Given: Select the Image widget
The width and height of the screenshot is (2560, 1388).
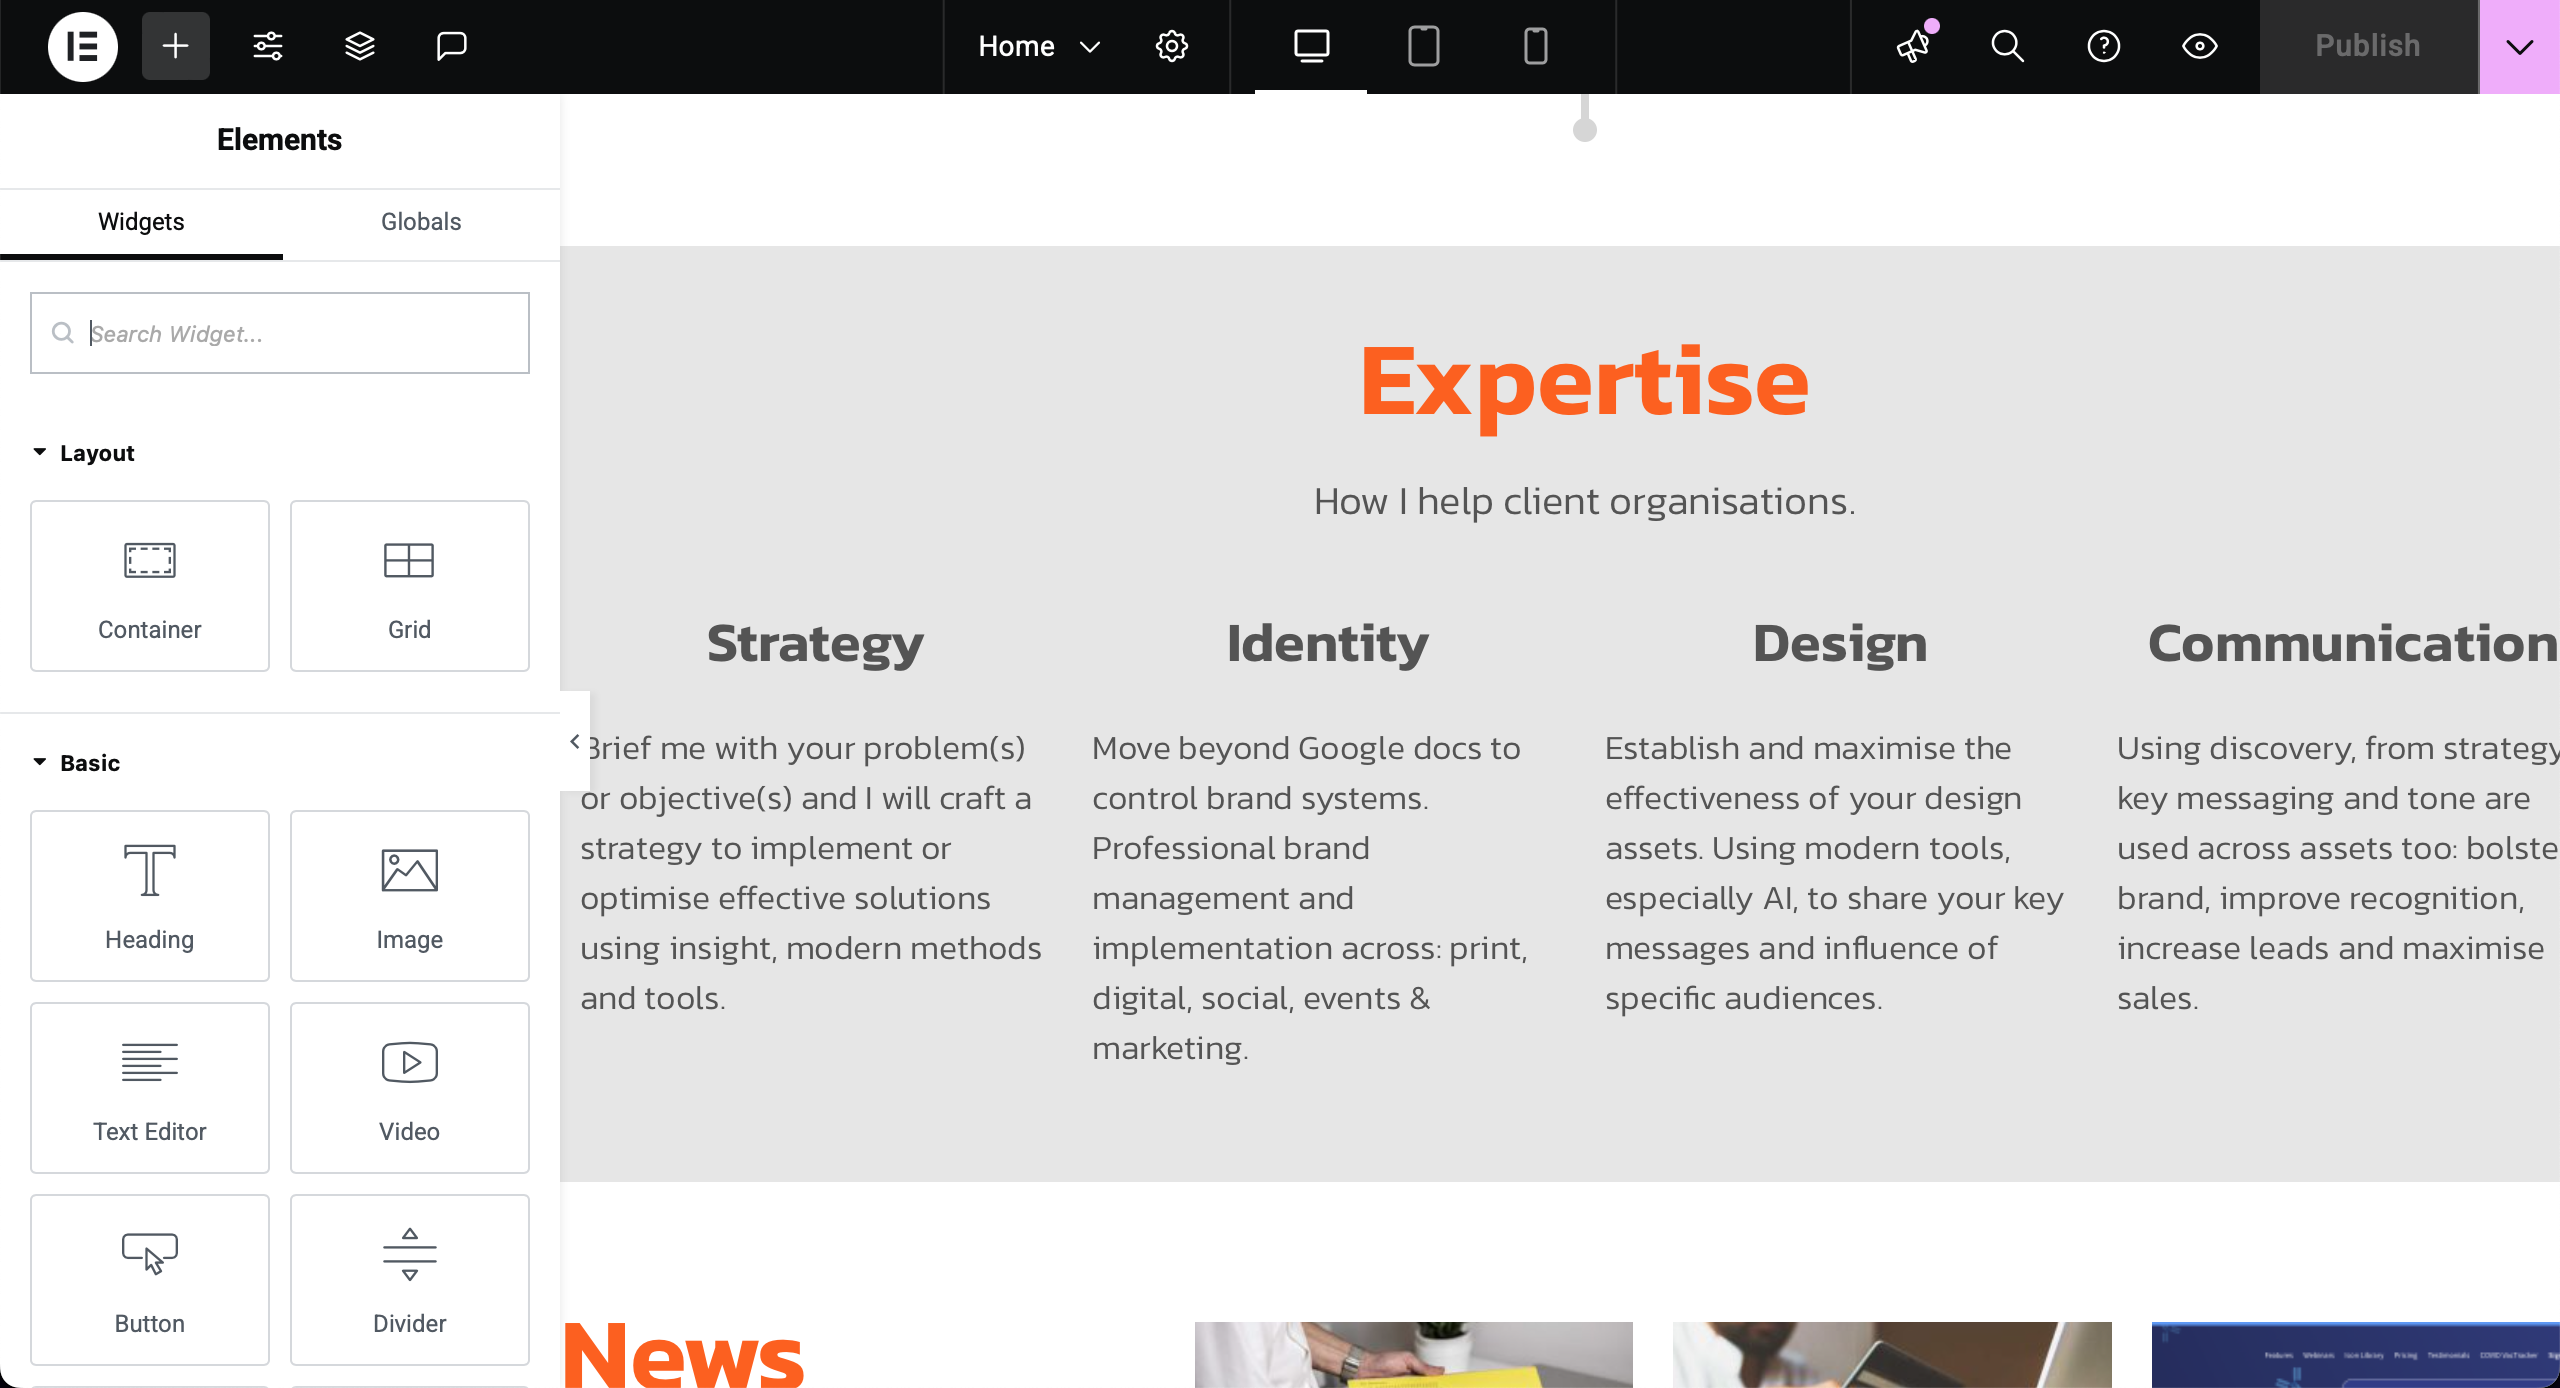Looking at the screenshot, I should 410,896.
